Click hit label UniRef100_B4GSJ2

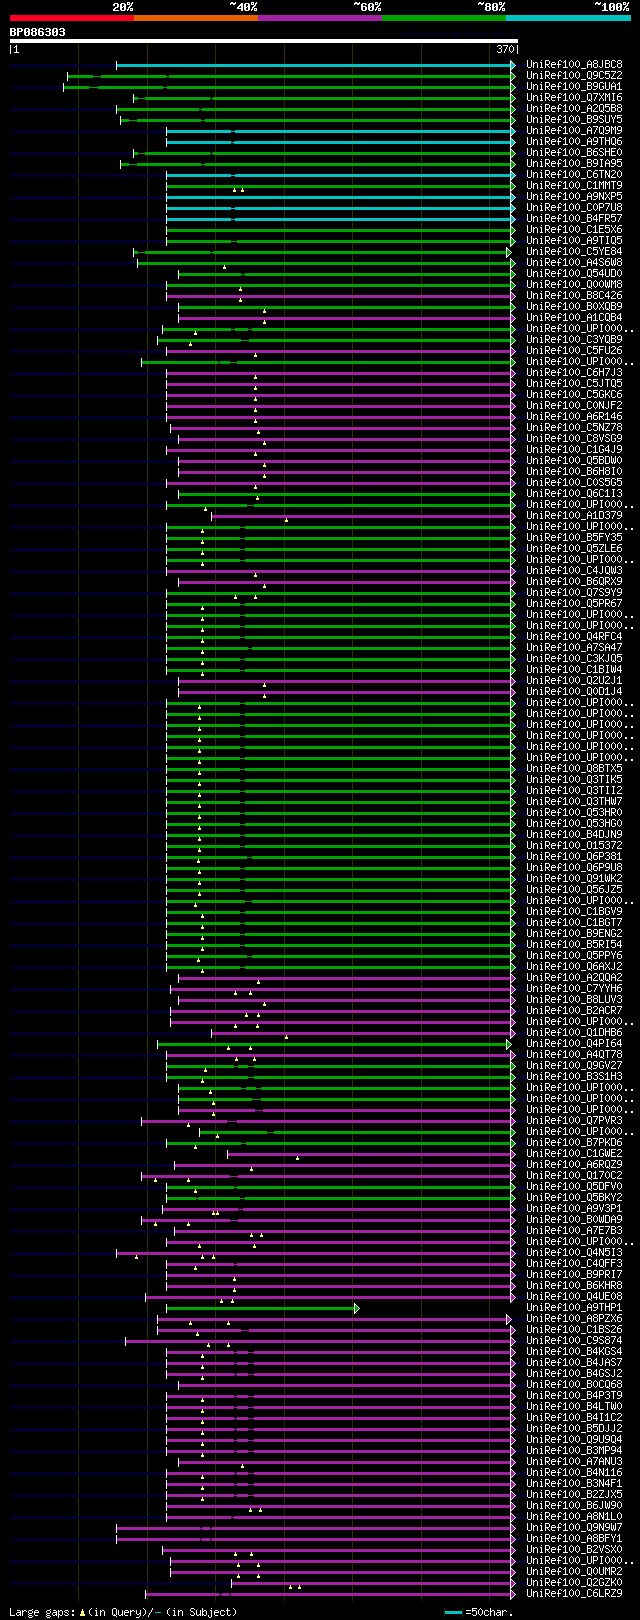(x=574, y=1374)
